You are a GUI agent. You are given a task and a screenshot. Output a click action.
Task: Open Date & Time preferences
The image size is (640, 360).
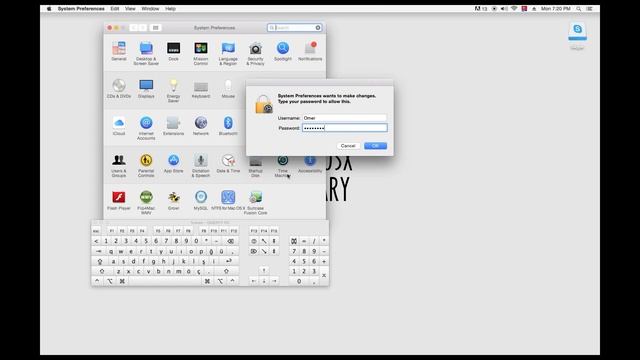pyautogui.click(x=228, y=163)
